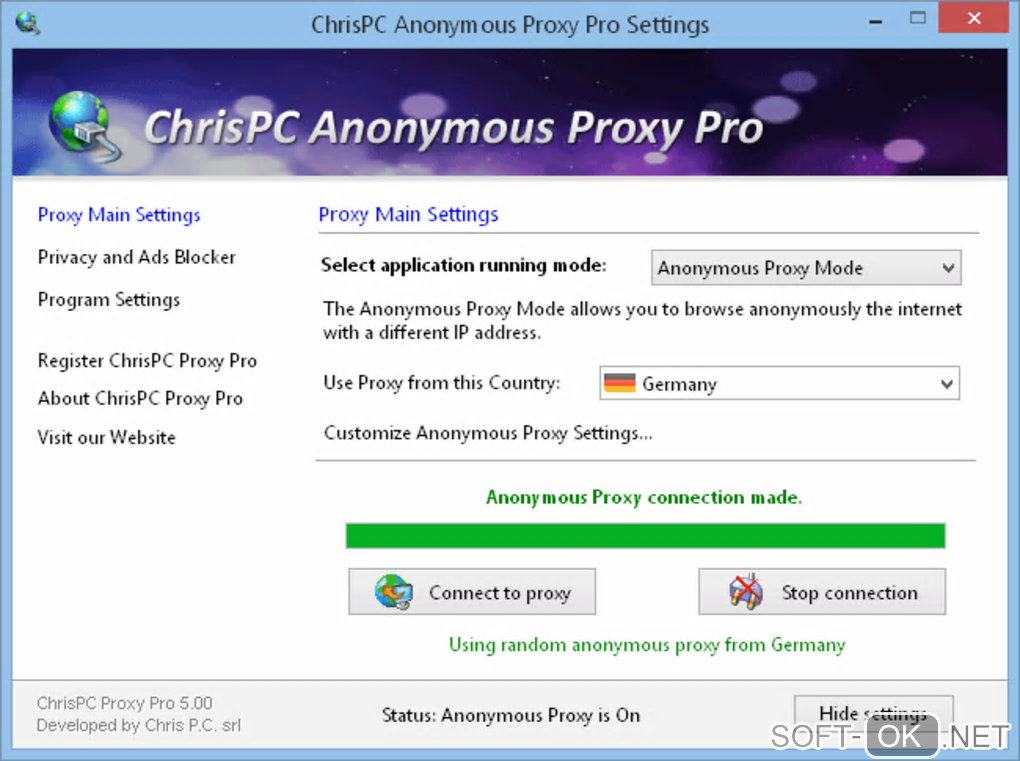Open Customize Anonymous Proxy Settings link
Screen dimensions: 1020x761
[x=488, y=433]
